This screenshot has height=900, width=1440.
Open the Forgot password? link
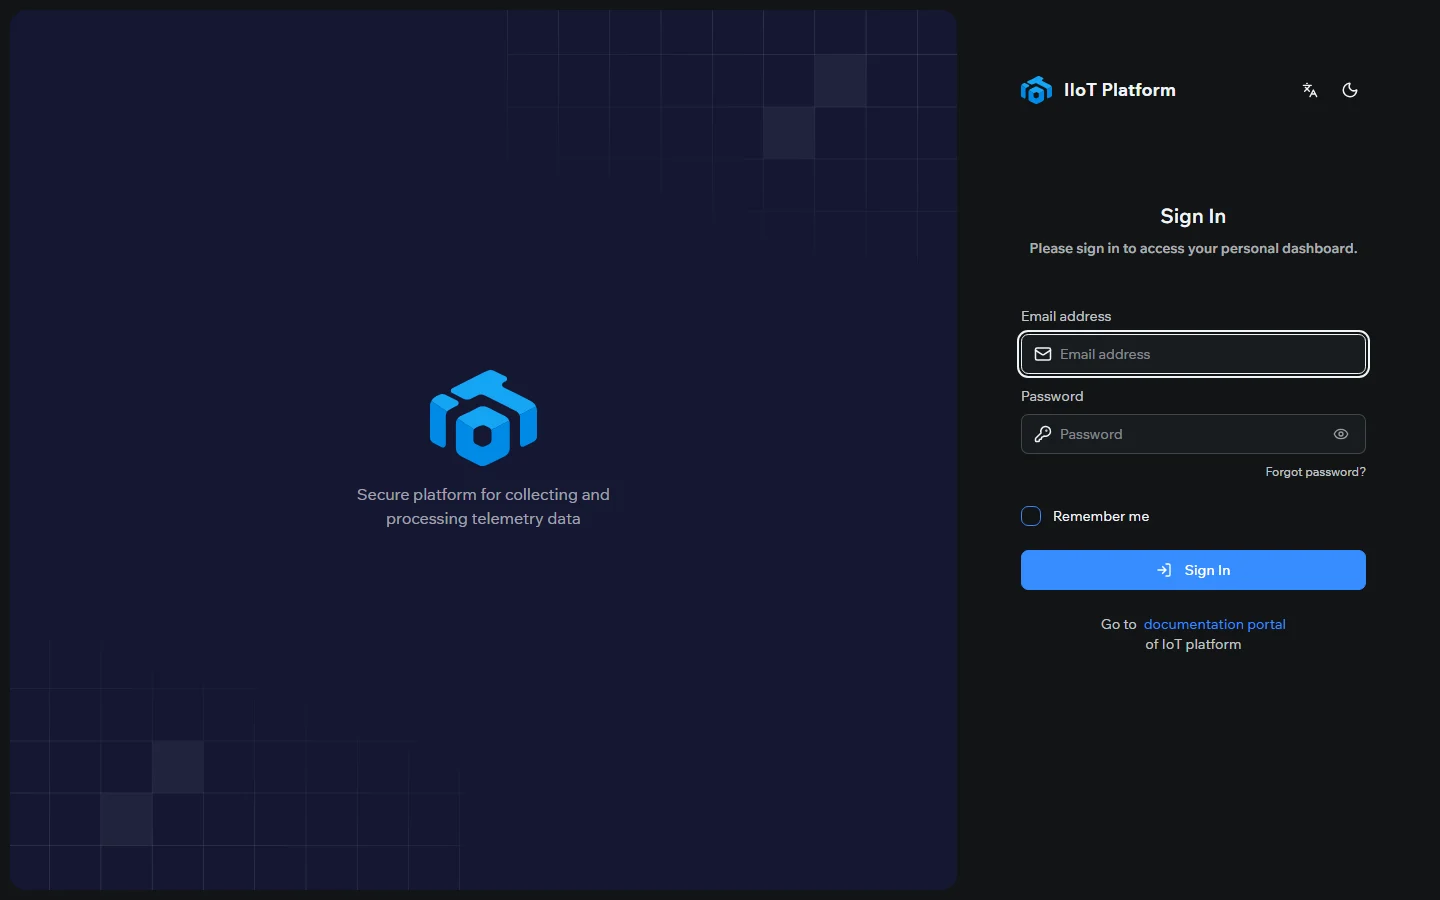[1315, 472]
